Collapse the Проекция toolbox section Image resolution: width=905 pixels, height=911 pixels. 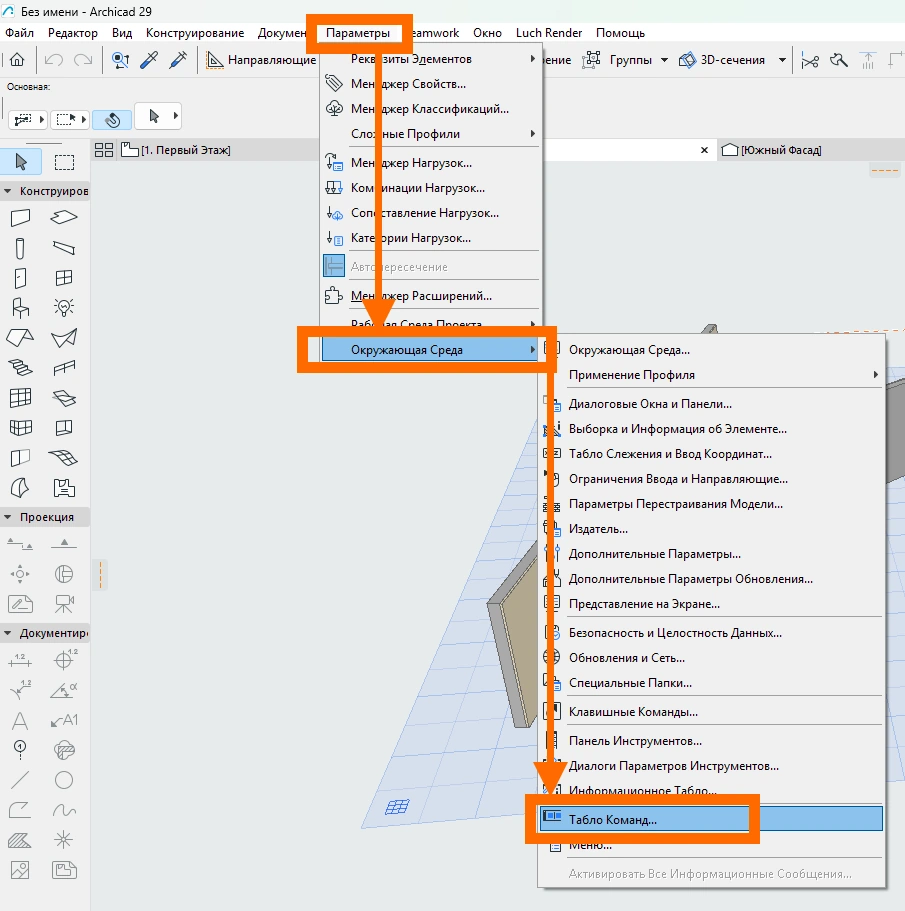(x=8, y=517)
